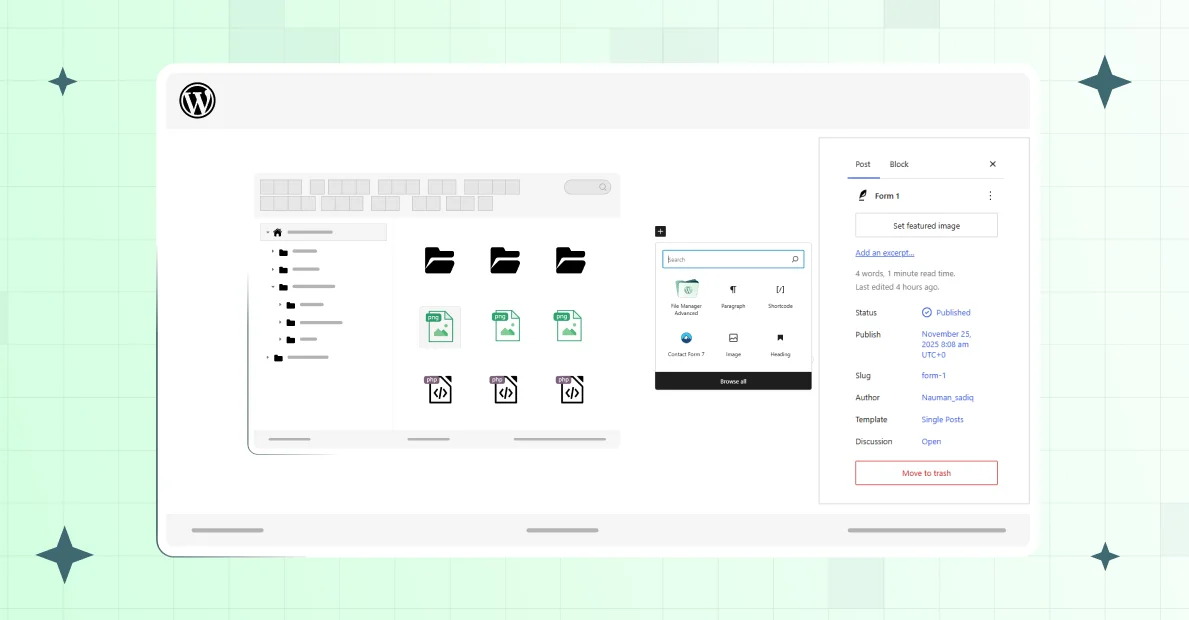
Task: Insert an Image block
Action: point(733,342)
